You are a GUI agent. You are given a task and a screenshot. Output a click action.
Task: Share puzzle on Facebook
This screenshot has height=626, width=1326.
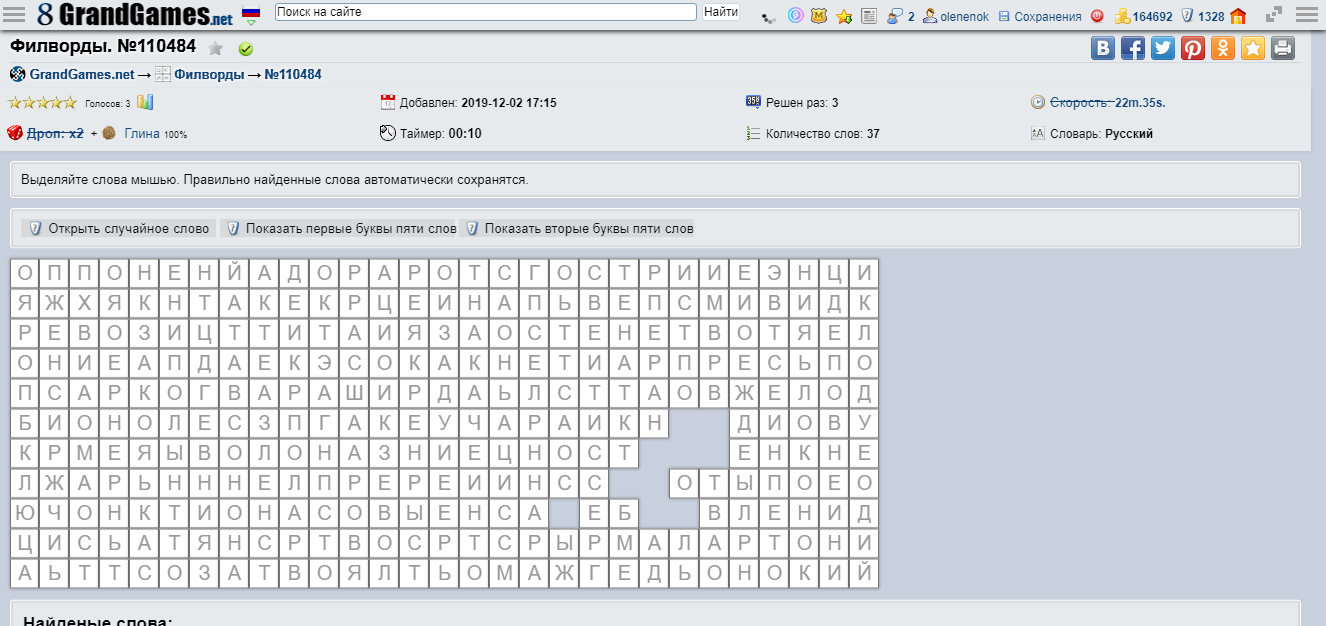coord(1133,48)
